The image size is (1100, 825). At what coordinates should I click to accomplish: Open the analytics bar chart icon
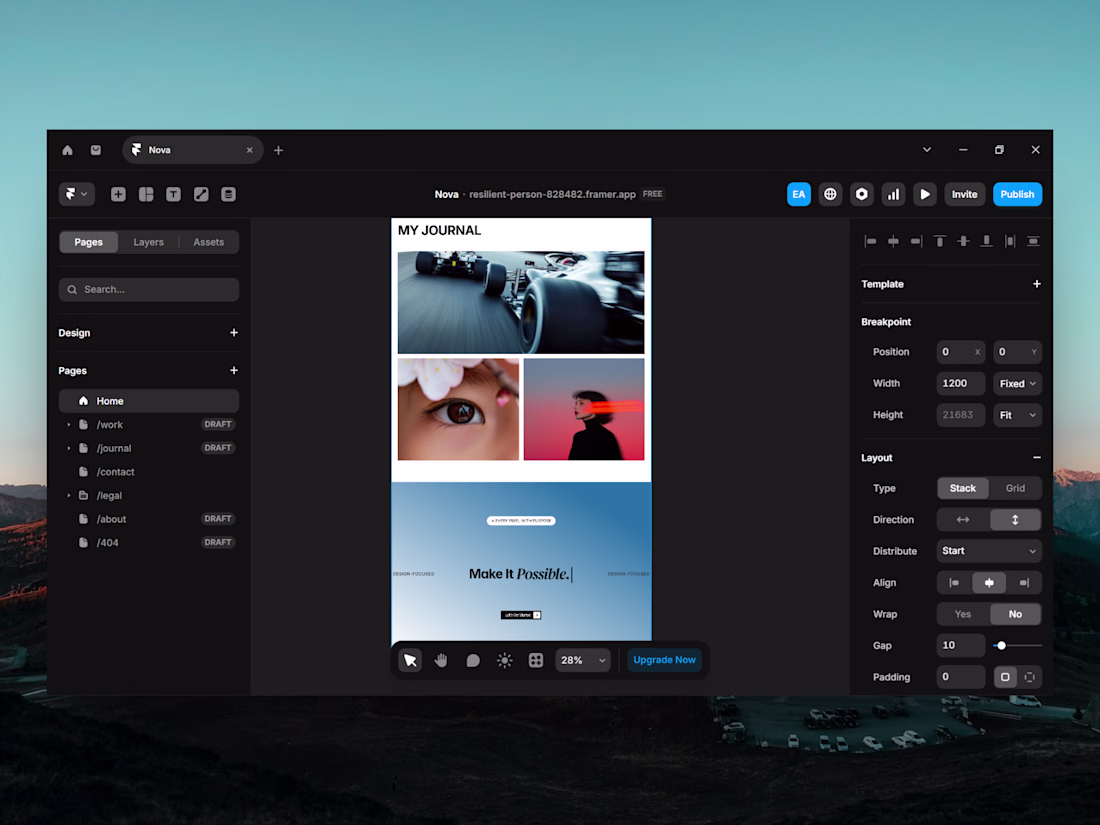893,194
